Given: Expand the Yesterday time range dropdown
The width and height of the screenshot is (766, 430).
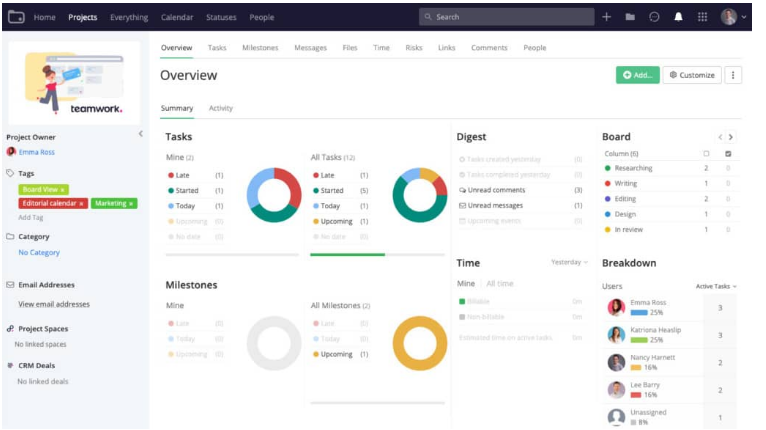Looking at the screenshot, I should coord(569,263).
